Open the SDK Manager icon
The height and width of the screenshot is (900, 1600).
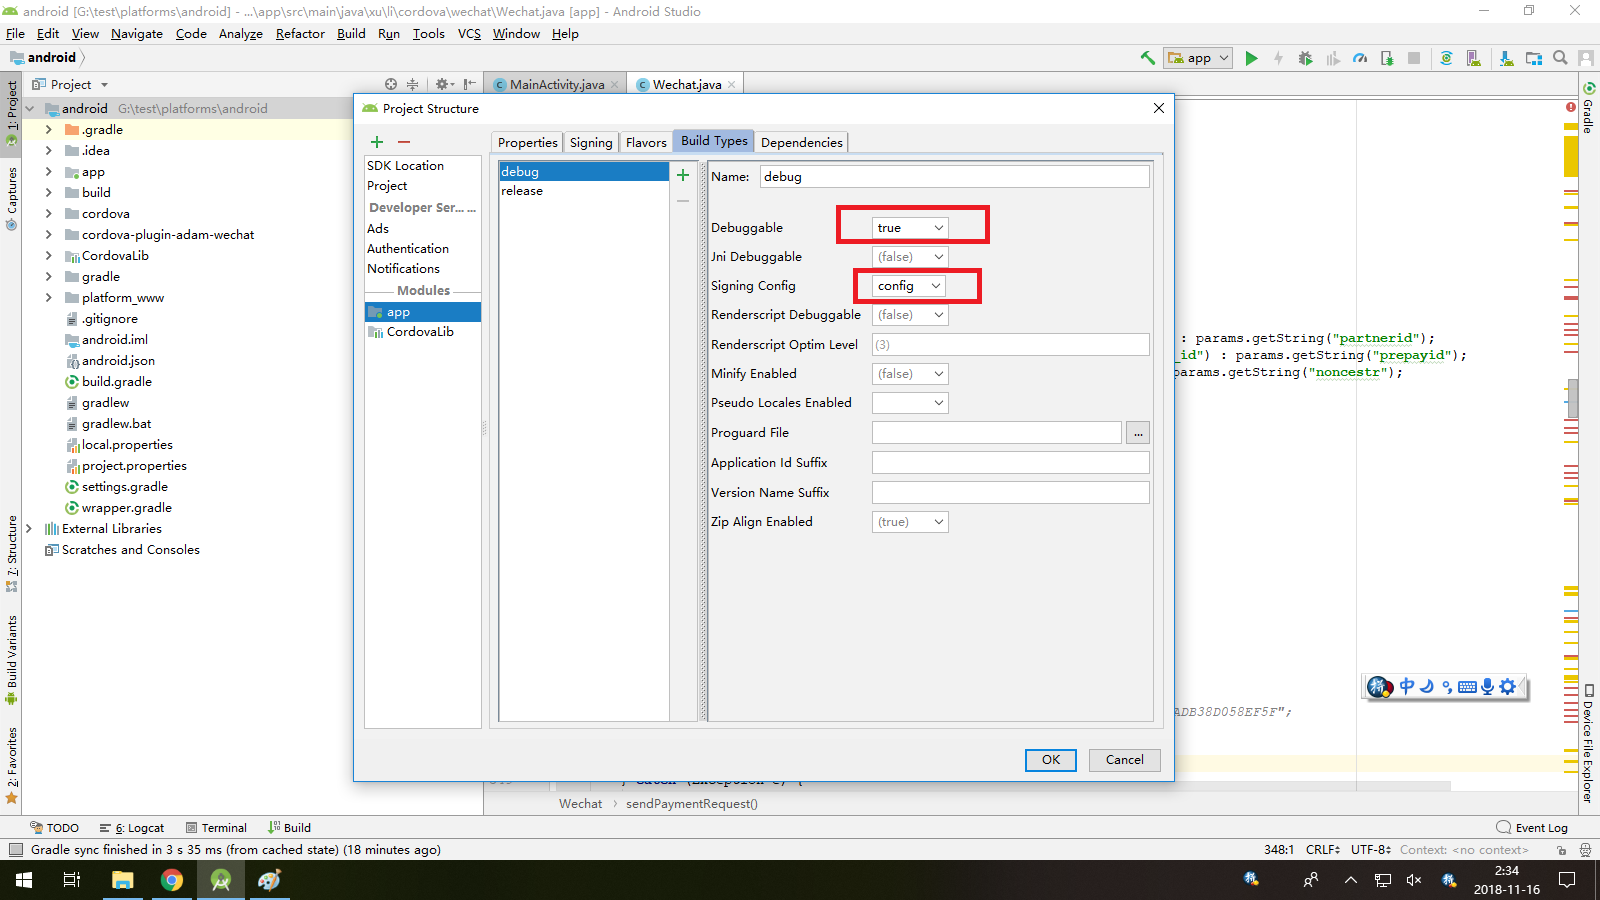1506,58
